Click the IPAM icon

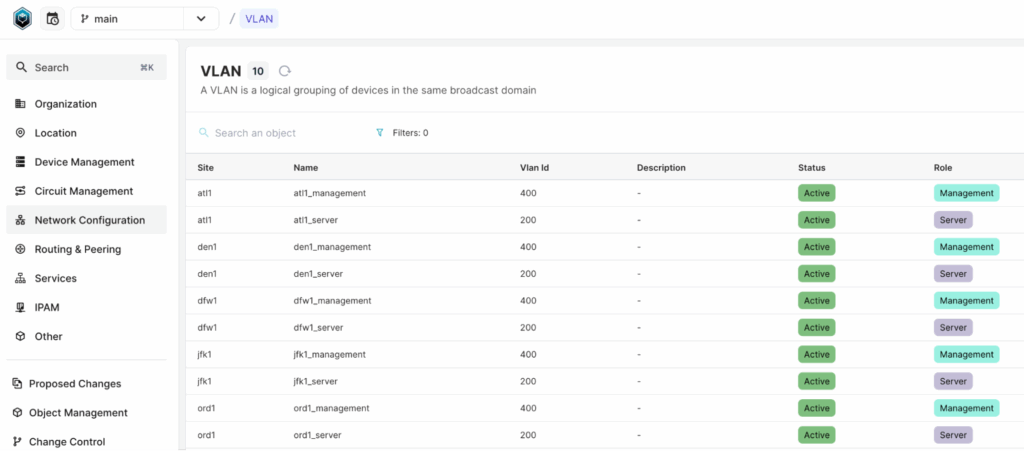pyautogui.click(x=20, y=307)
